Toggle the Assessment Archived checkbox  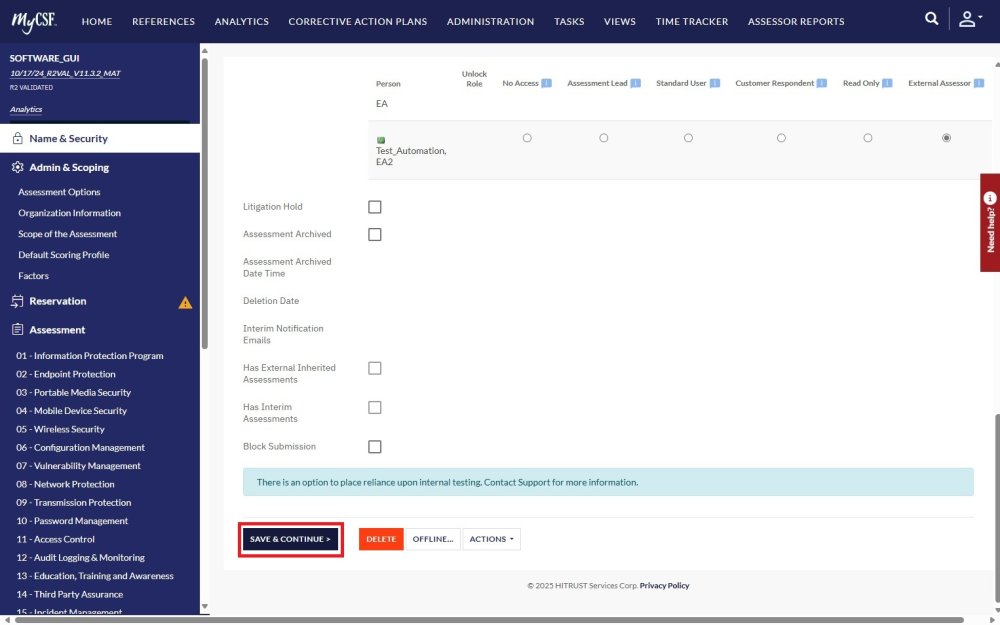(x=375, y=235)
